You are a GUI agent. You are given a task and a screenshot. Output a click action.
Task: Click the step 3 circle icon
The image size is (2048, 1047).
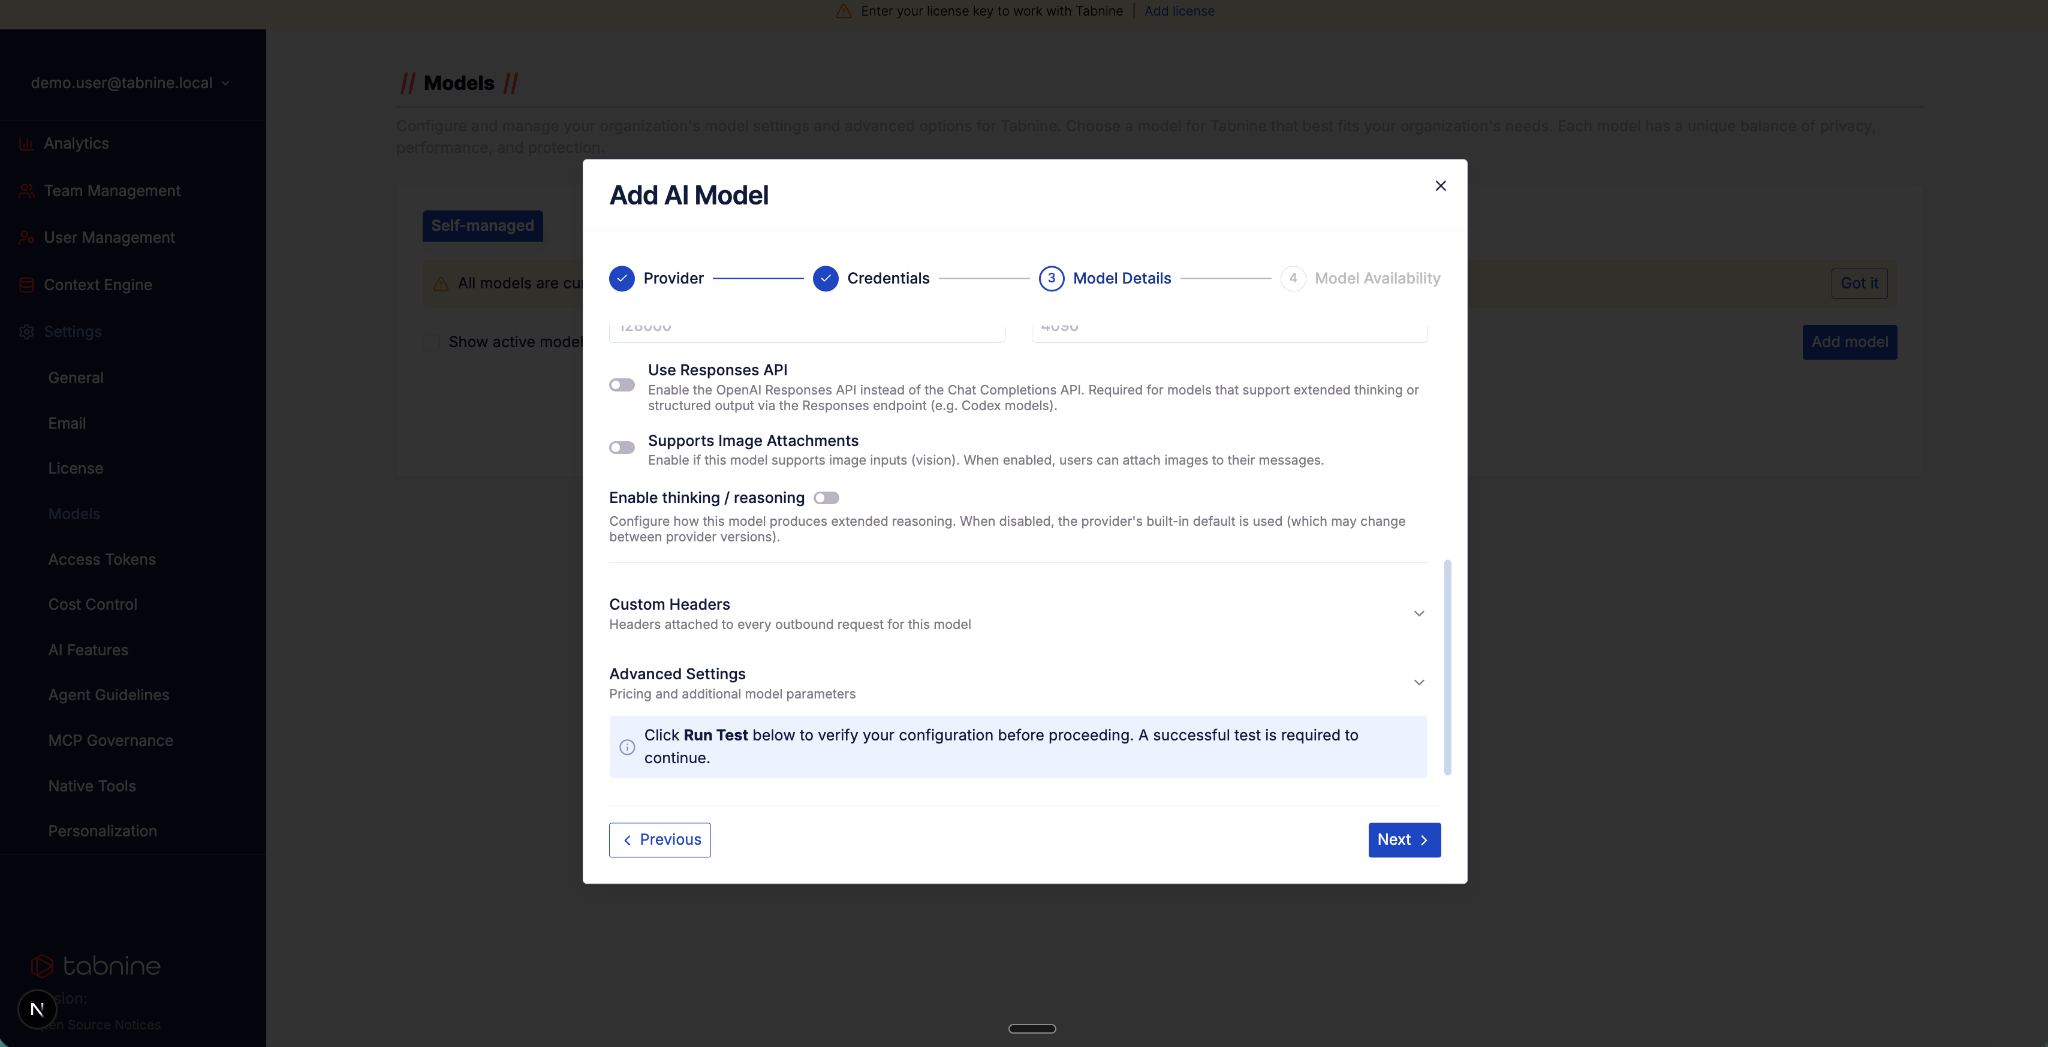click(x=1051, y=278)
